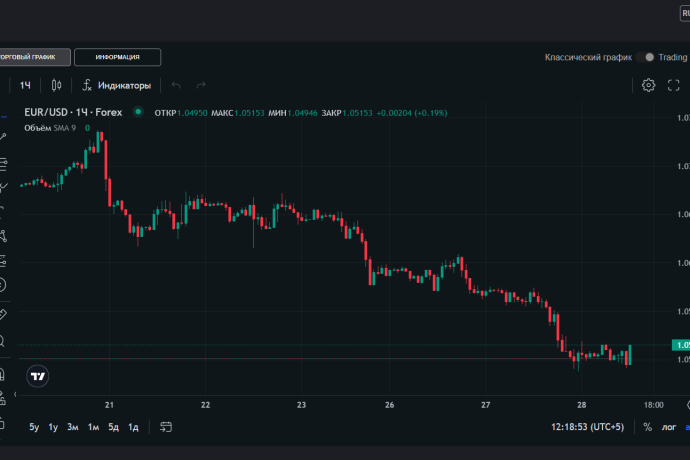Set the chart range to 3м
The width and height of the screenshot is (690, 460).
(73, 427)
